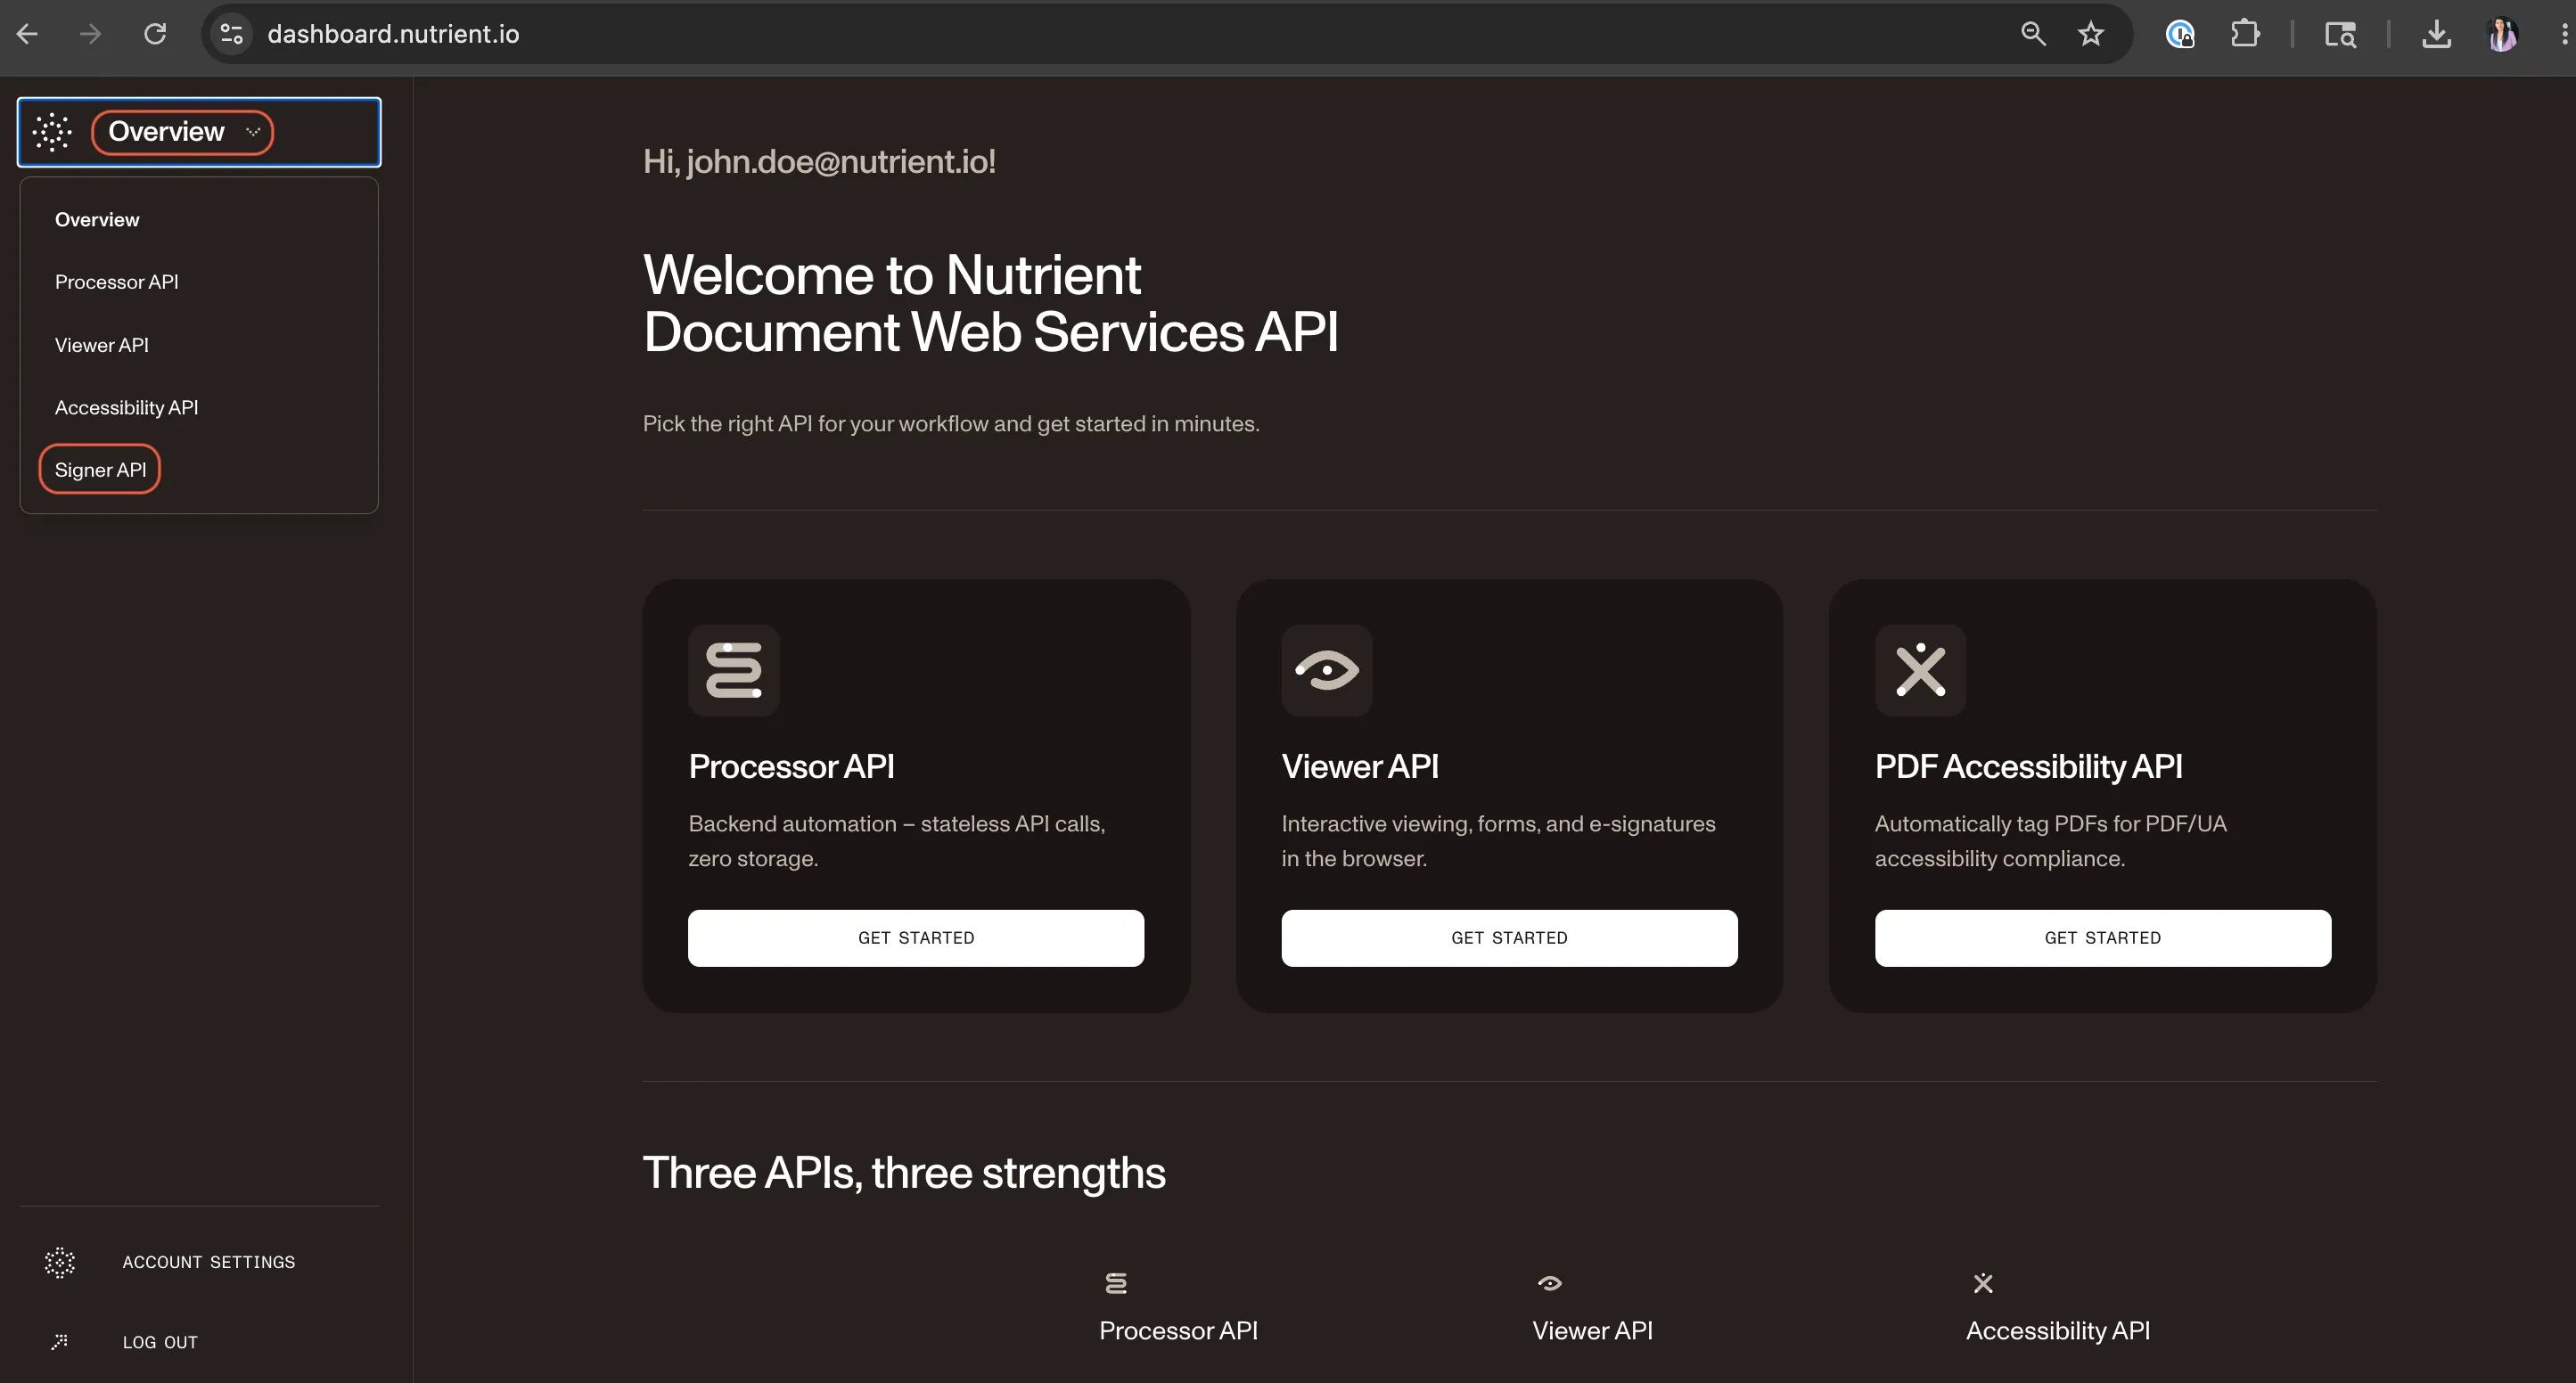
Task: Click the Account Settings gear icon
Action: click(x=60, y=1263)
